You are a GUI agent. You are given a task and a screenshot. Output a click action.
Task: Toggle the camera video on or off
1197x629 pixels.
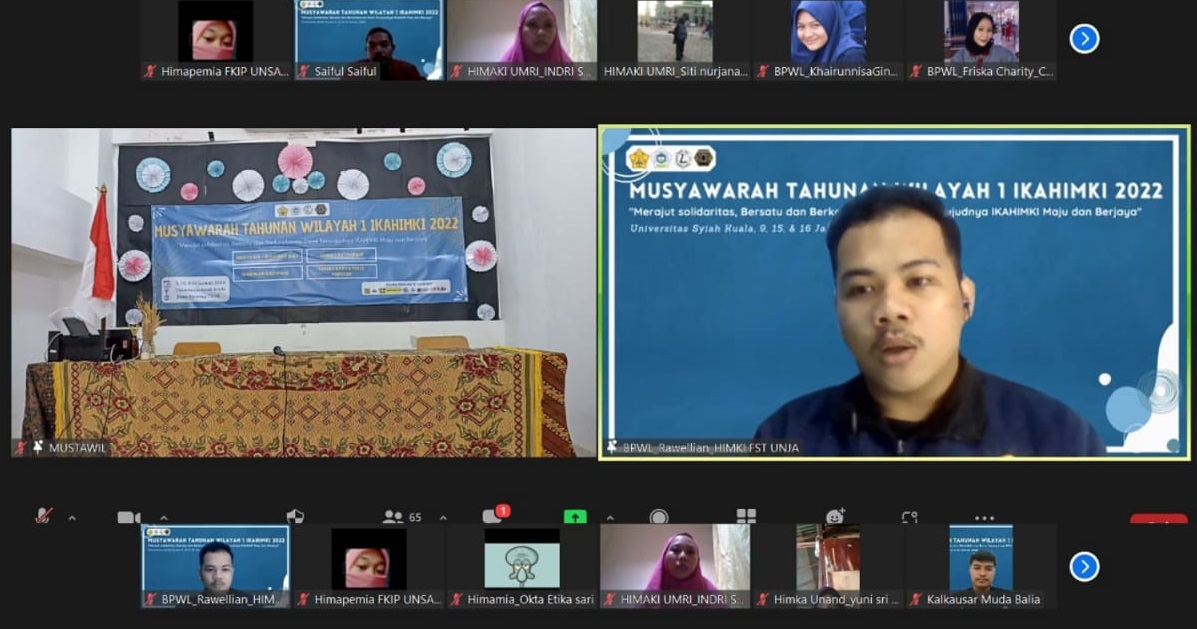click(x=128, y=517)
